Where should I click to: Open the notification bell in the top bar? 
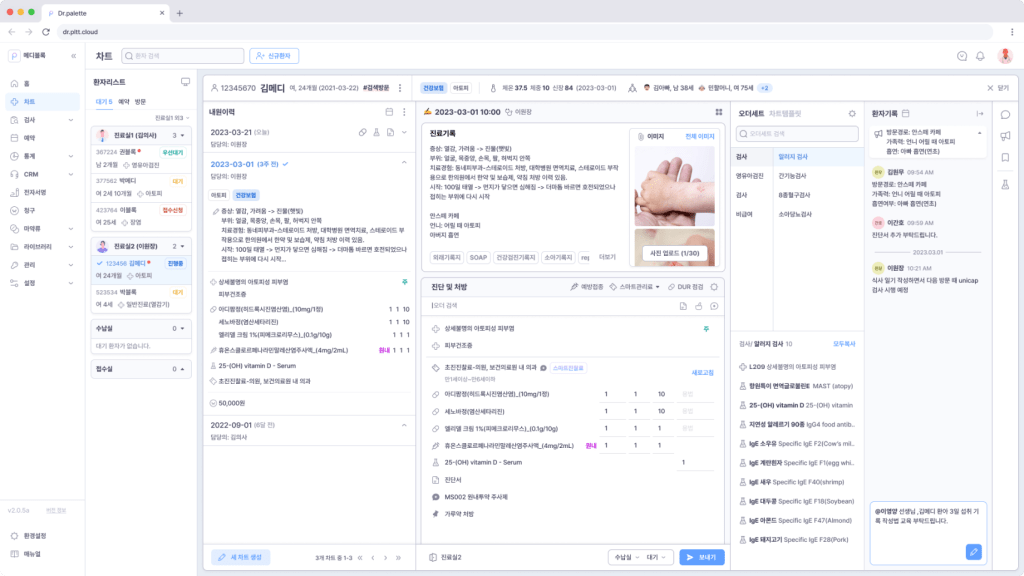click(980, 56)
